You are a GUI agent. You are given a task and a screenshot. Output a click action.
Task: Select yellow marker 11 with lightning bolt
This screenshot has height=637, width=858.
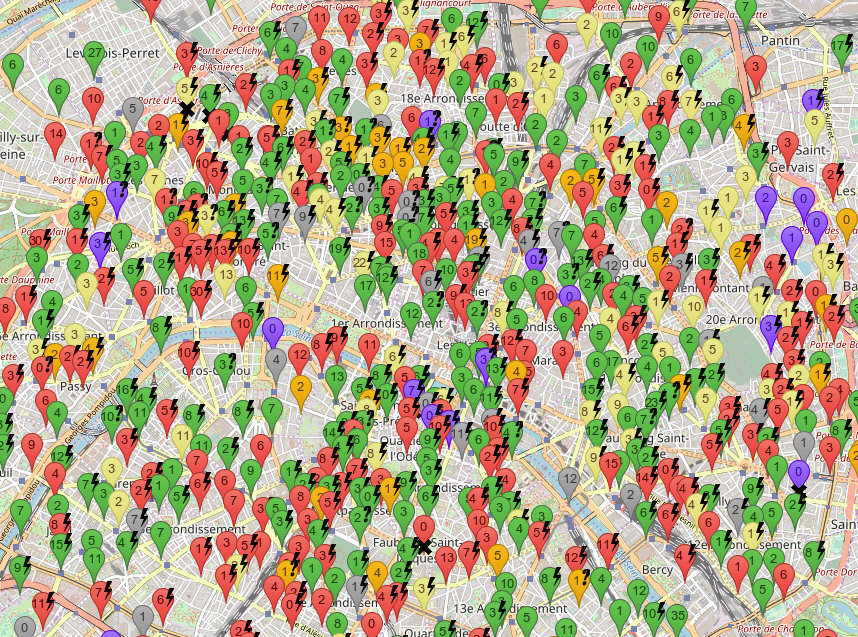600,134
